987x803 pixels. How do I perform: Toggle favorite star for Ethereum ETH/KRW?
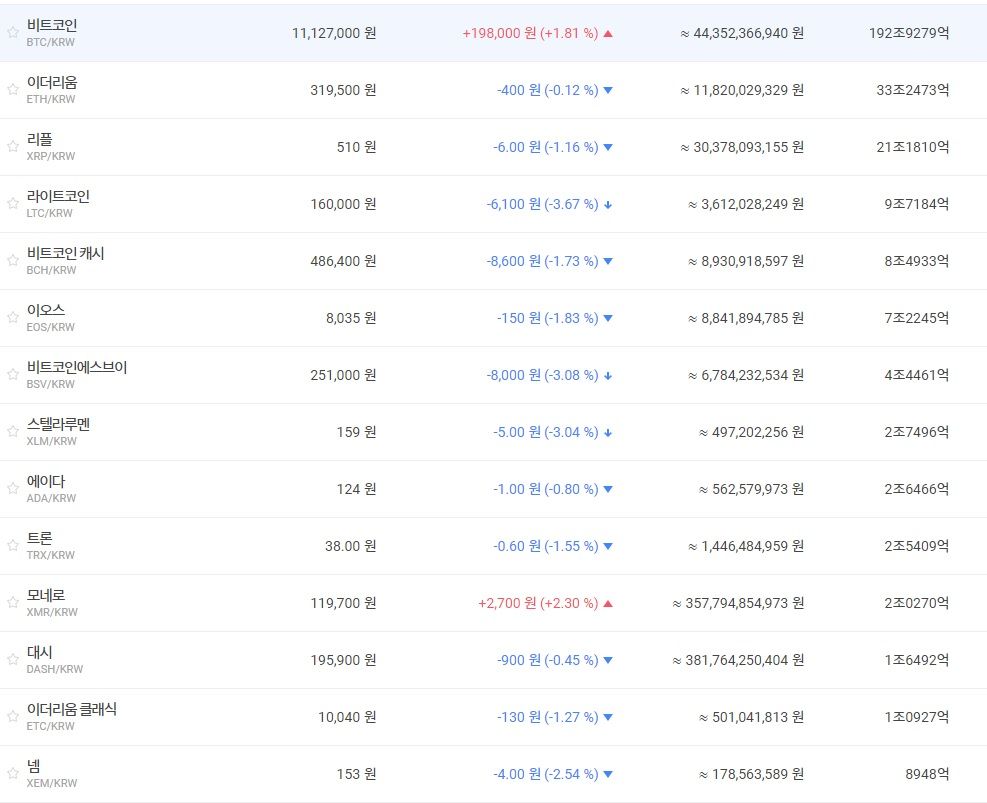tap(12, 89)
